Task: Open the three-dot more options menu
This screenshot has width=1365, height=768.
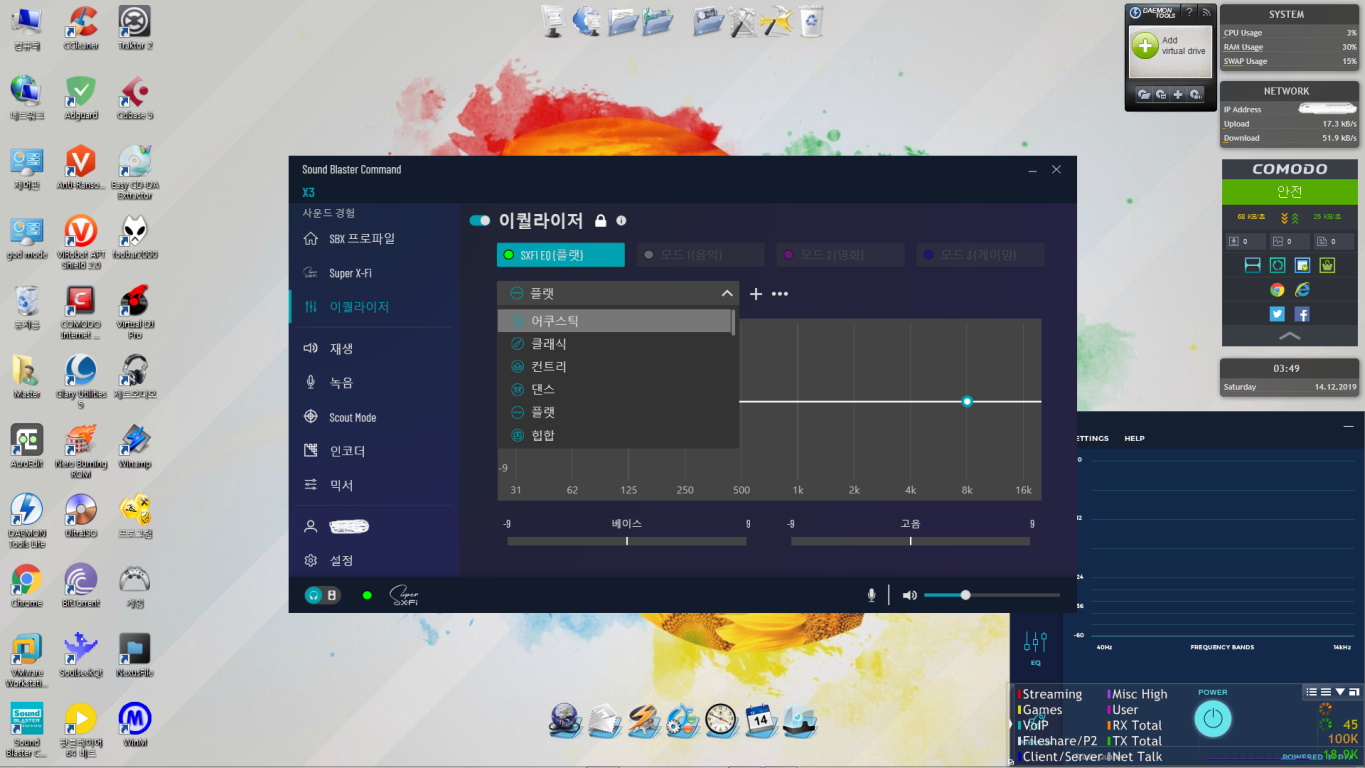Action: (x=780, y=294)
